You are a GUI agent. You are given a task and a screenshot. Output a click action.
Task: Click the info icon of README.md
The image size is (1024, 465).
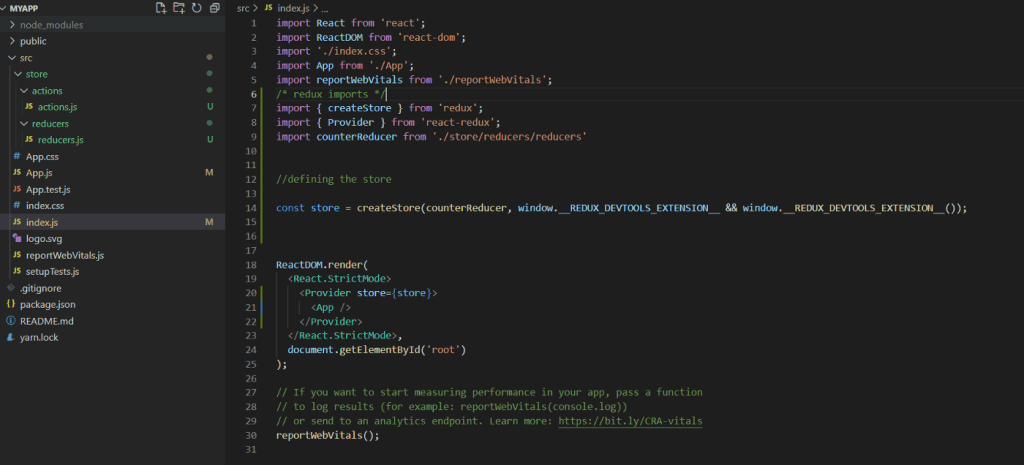click(11, 321)
